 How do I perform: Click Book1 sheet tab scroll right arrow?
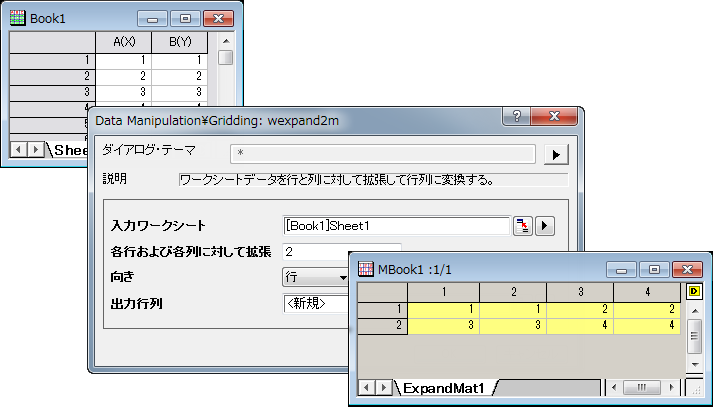coord(35,149)
